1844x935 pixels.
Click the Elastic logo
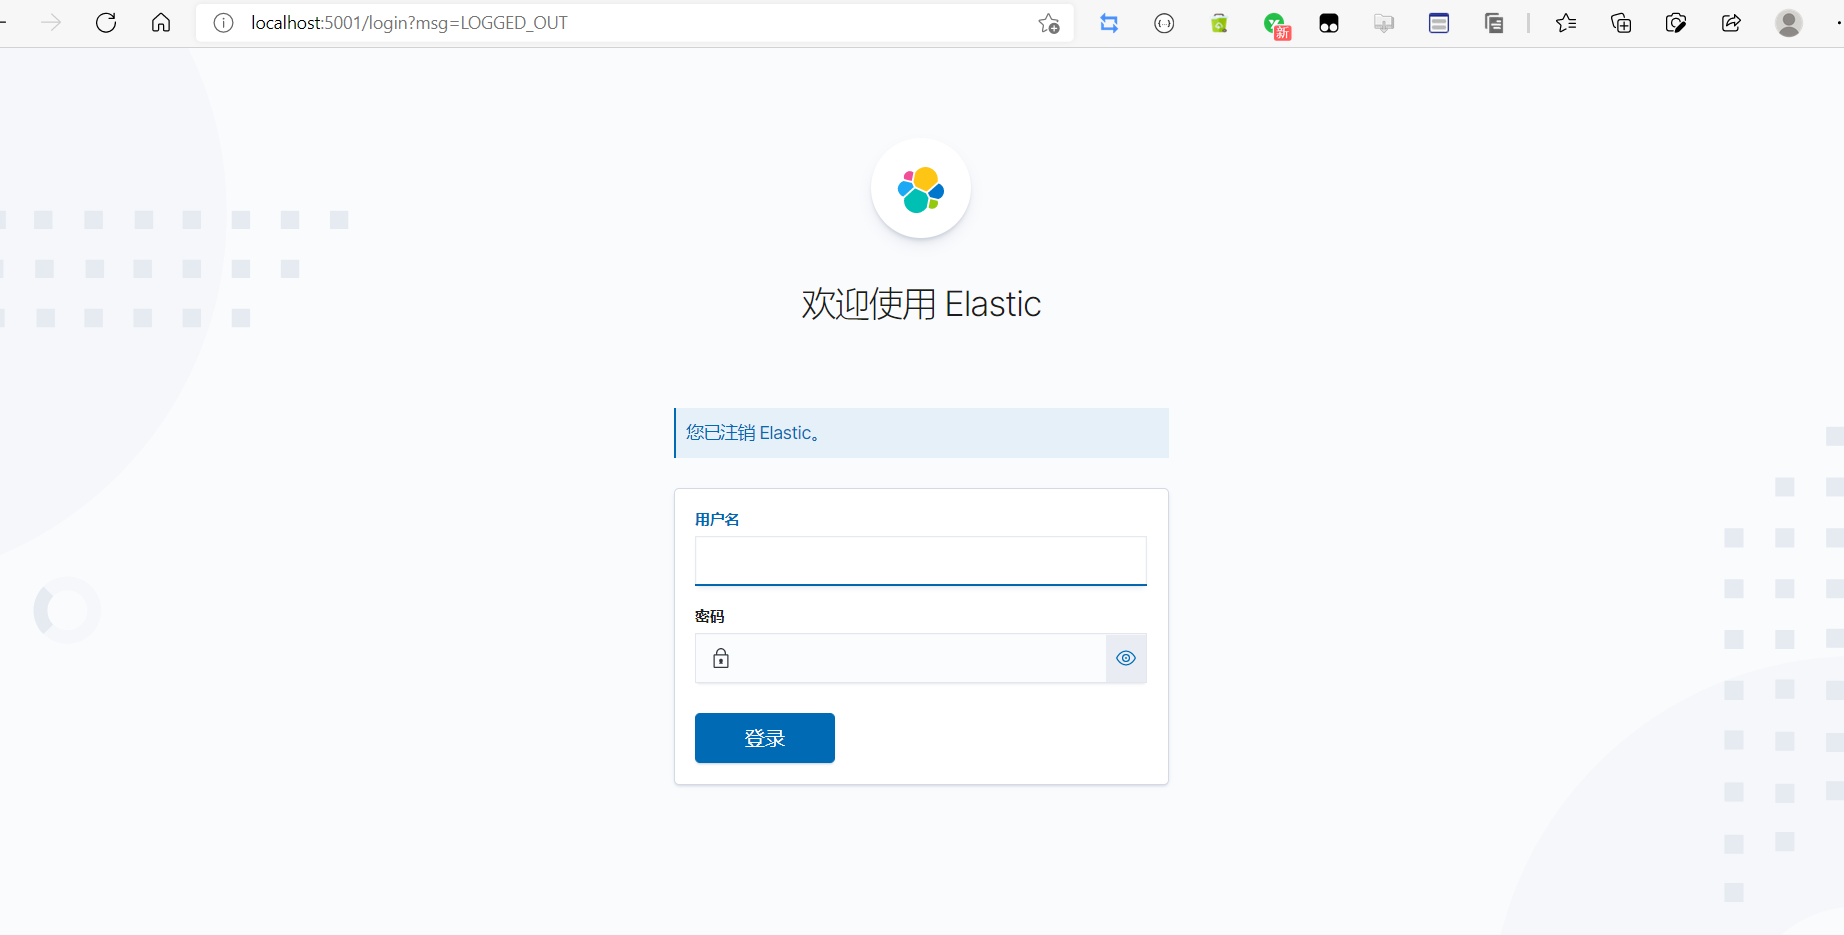(921, 189)
